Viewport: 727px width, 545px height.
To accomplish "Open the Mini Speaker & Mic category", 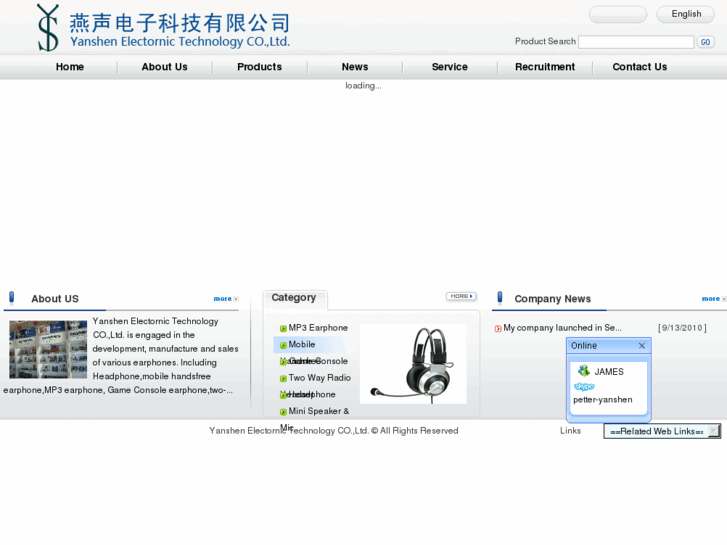I will [319, 411].
